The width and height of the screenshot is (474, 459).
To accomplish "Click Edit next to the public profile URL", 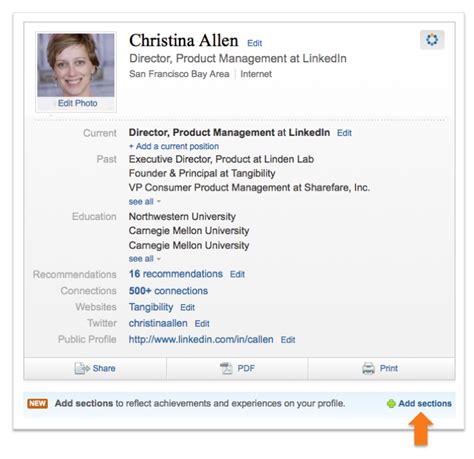I will point(288,340).
